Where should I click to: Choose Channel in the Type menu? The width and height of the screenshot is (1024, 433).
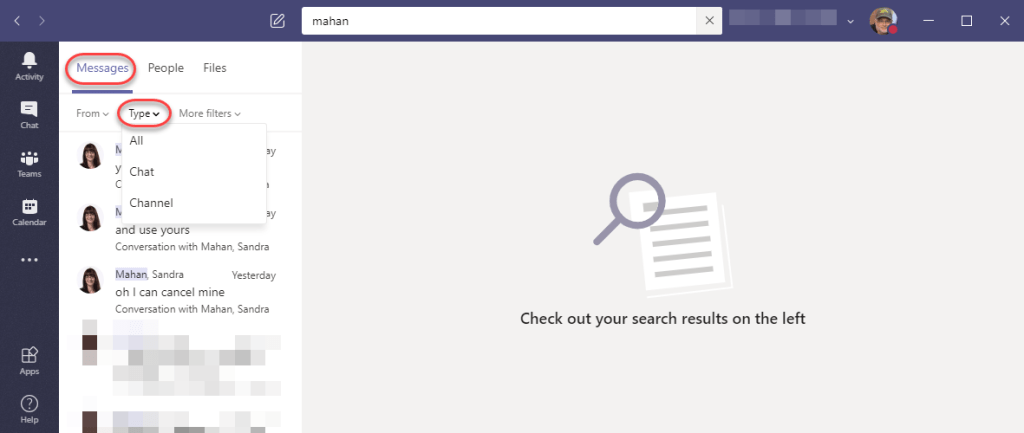[x=194, y=203]
